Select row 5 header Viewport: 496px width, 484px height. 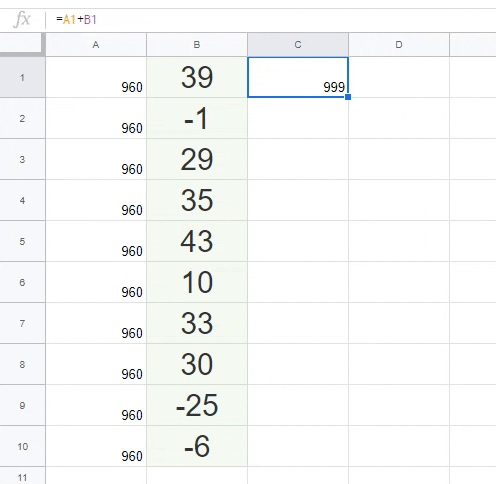(22, 241)
